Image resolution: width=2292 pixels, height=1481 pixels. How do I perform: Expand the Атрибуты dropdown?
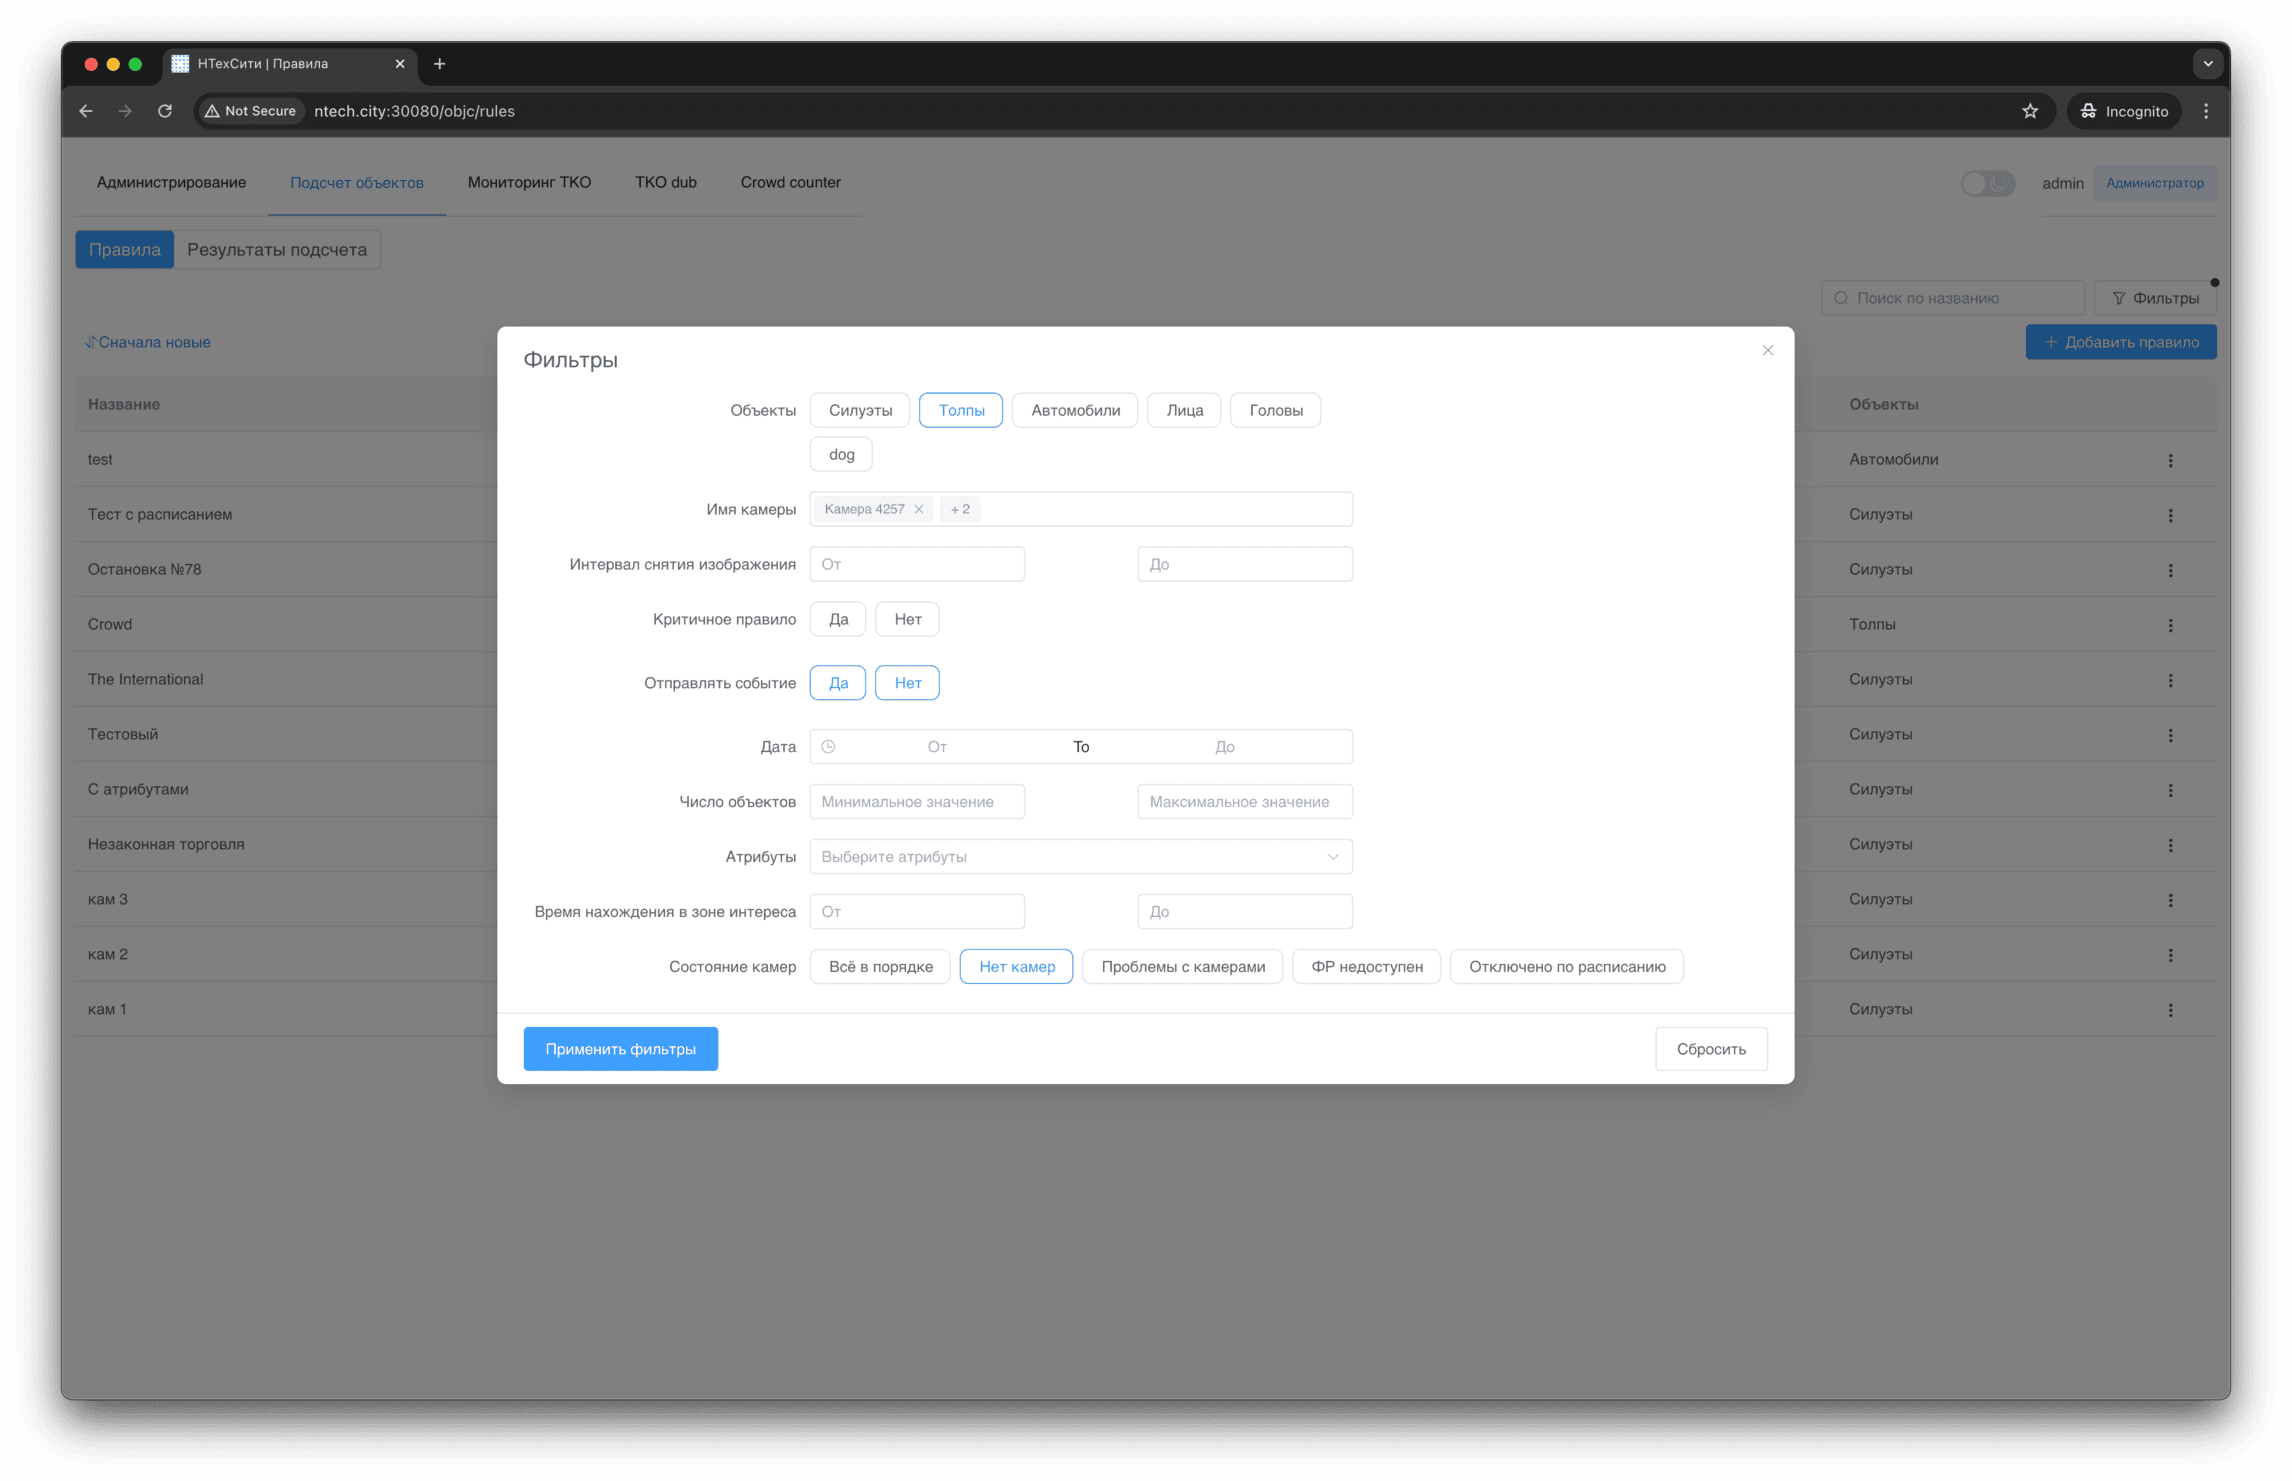pyautogui.click(x=1080, y=856)
